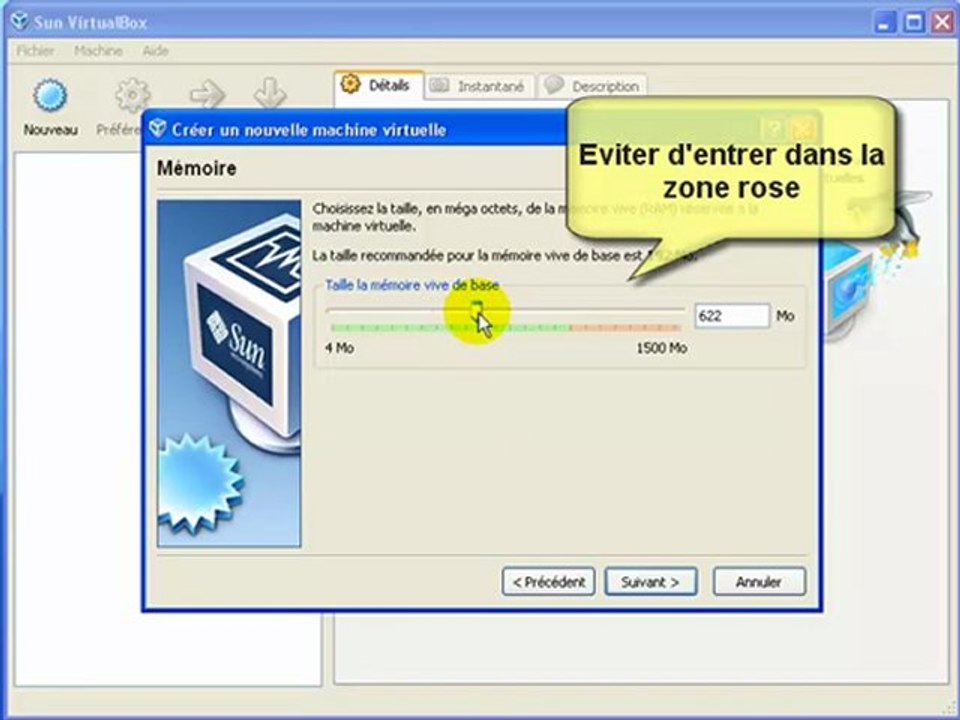Viewport: 960px width, 720px height.
Task: Click the 'Mémoire' heading in the wizard
Action: click(x=197, y=168)
